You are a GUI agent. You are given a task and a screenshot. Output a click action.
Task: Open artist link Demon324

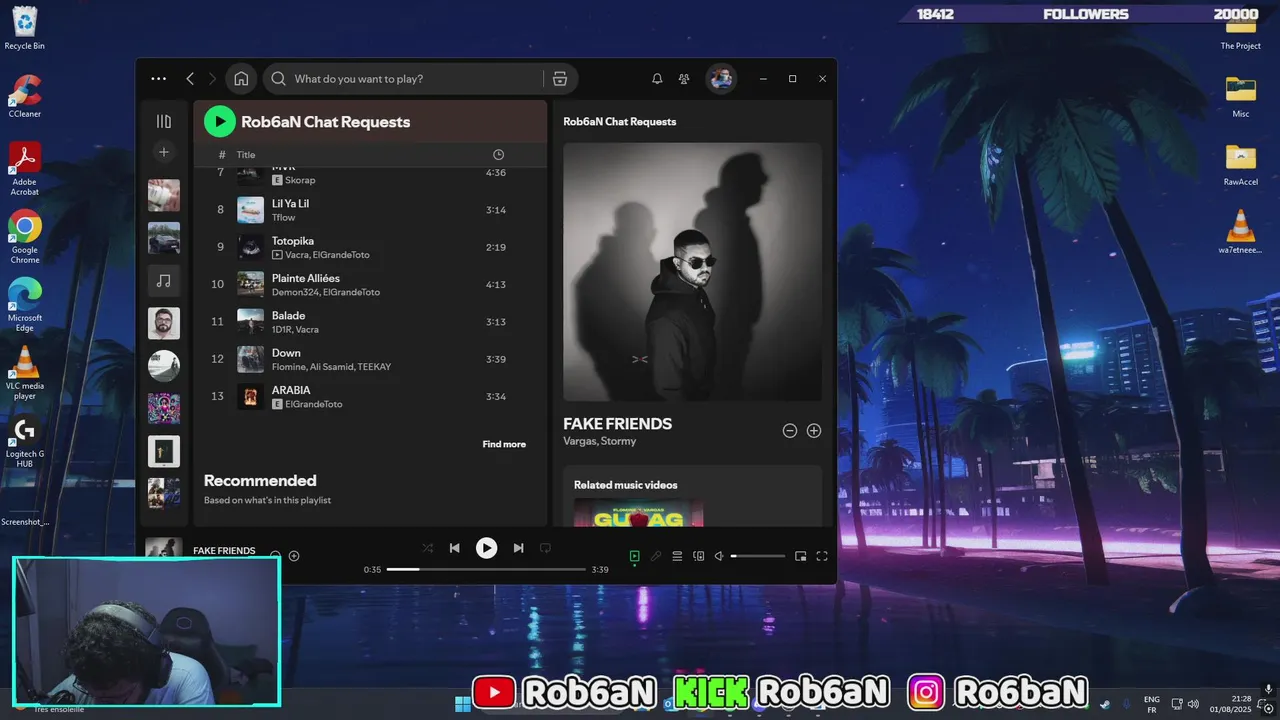pos(291,292)
